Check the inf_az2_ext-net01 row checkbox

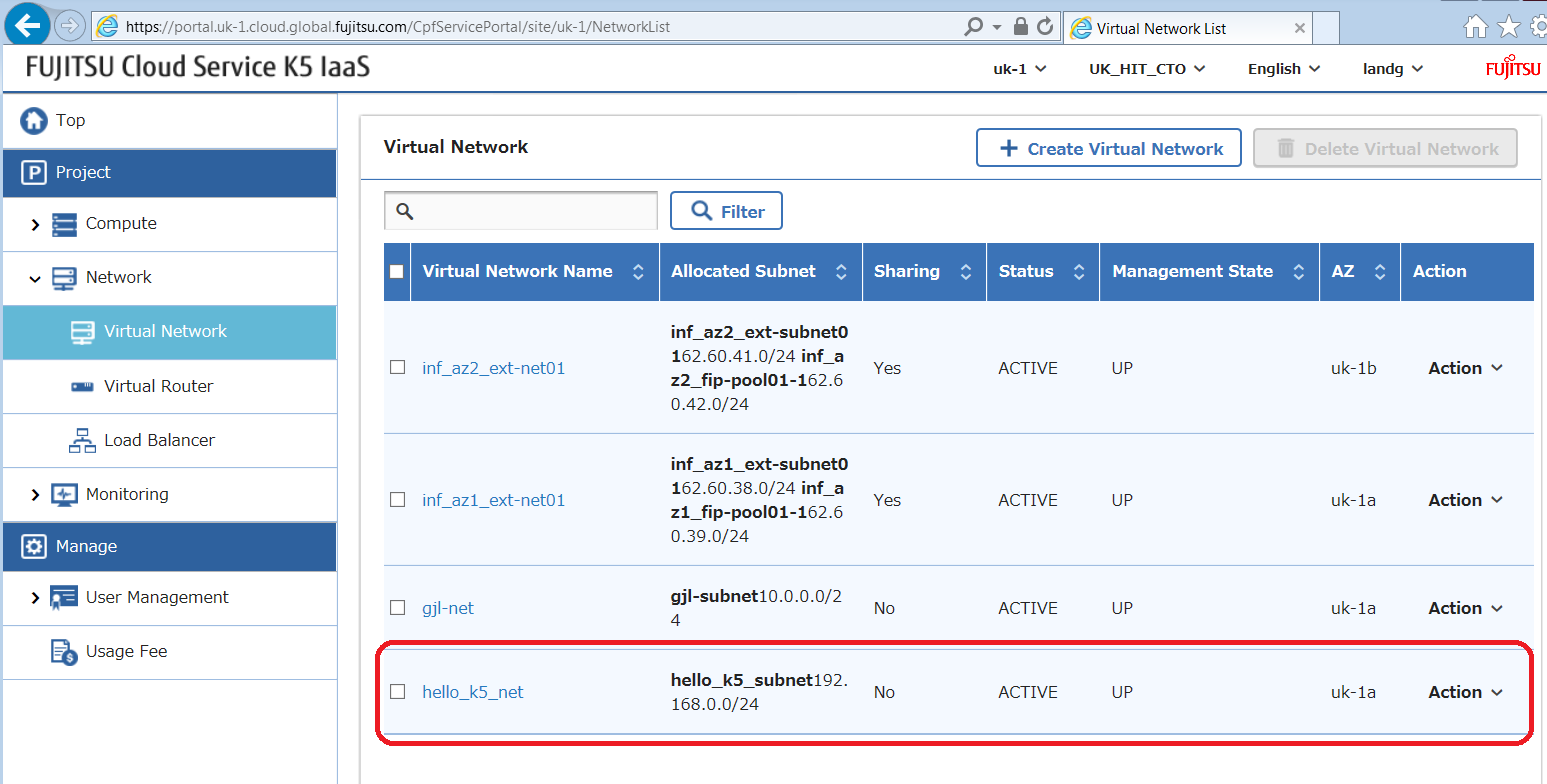click(397, 367)
